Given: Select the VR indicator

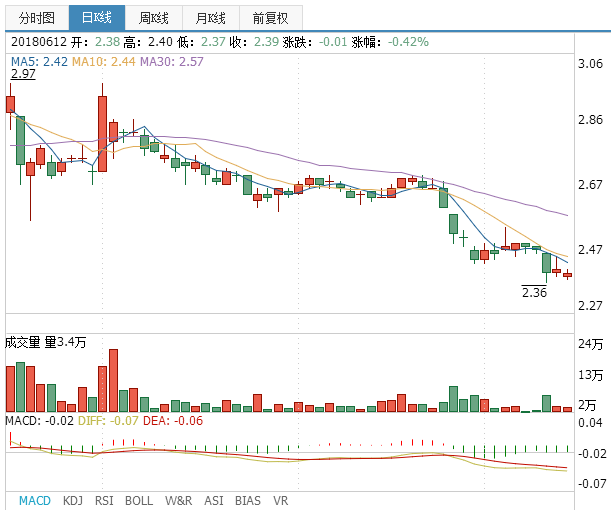Looking at the screenshot, I should point(281,500).
